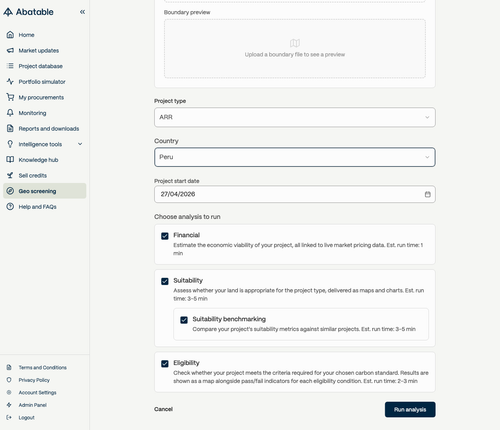The image size is (500, 430).
Task: Click the Home house icon
Action: tap(10, 35)
